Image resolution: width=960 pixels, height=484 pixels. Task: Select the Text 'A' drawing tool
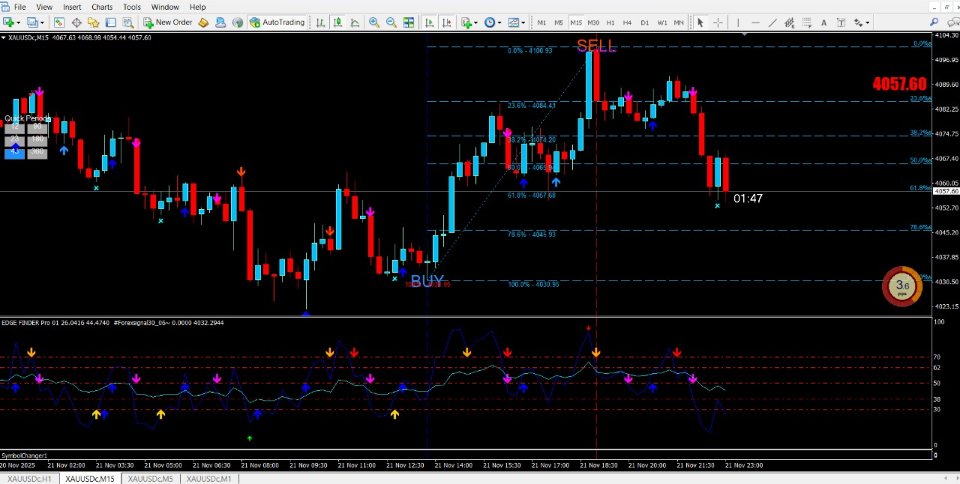[x=825, y=23]
